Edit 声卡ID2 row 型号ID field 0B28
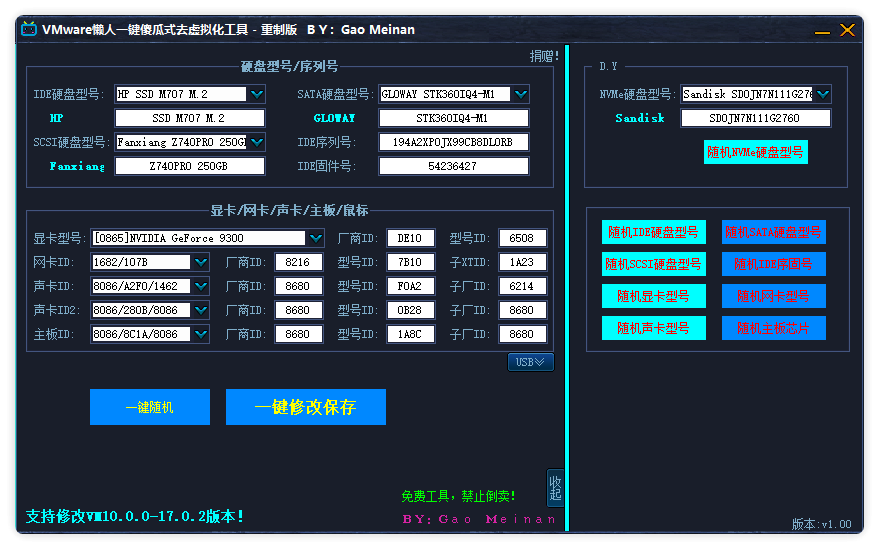 click(410, 310)
